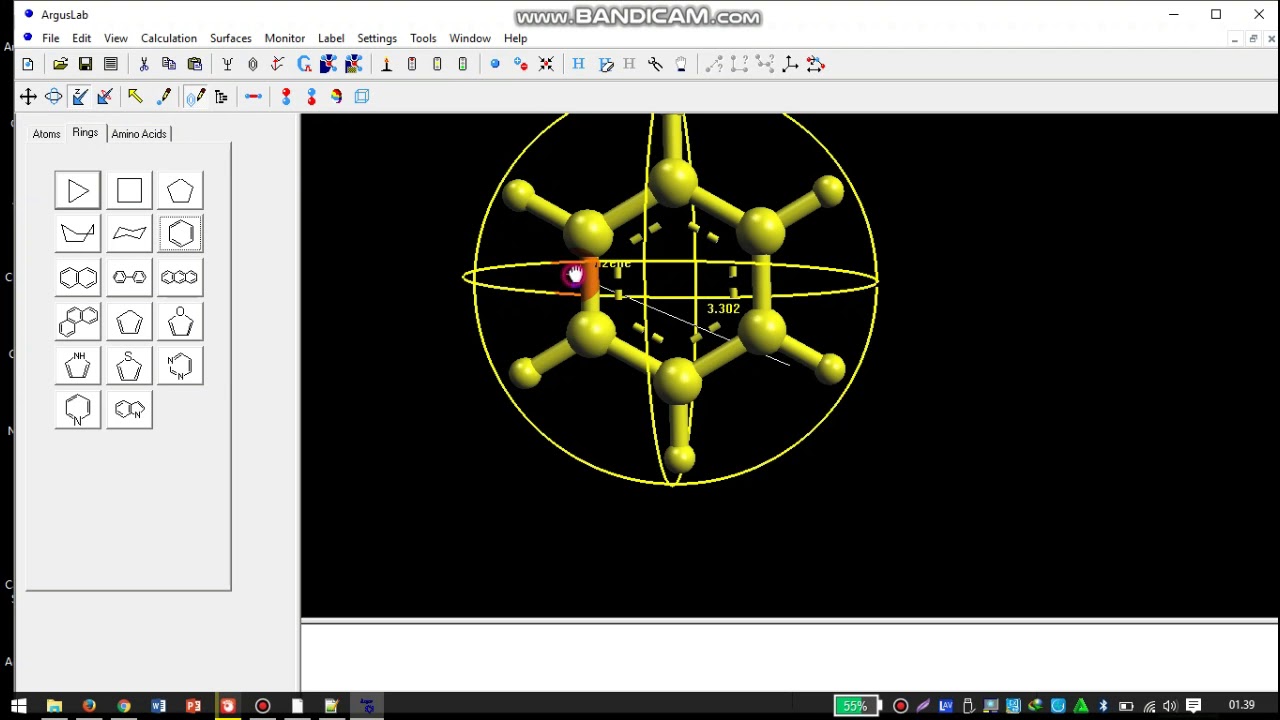This screenshot has width=1280, height=720.
Task: Activate the translate move arrows tool
Action: click(x=28, y=96)
